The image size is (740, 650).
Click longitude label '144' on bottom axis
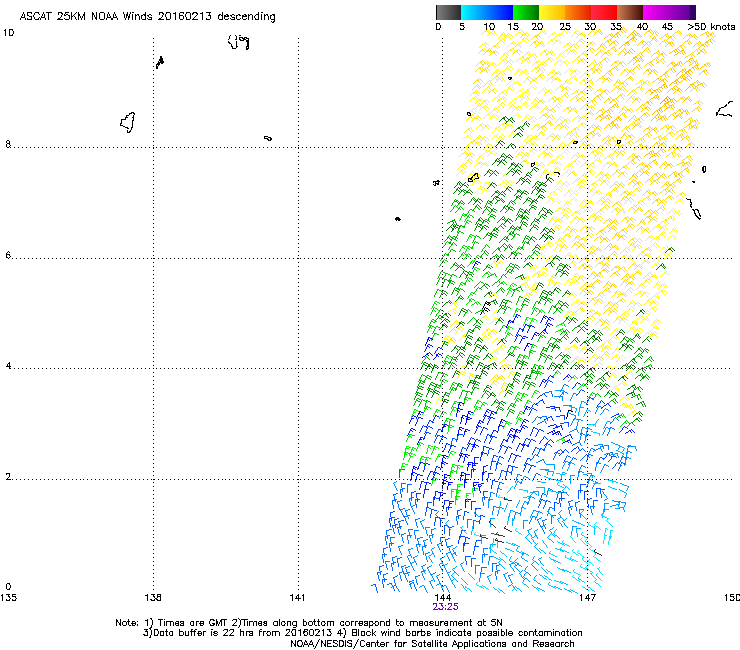pyautogui.click(x=442, y=598)
